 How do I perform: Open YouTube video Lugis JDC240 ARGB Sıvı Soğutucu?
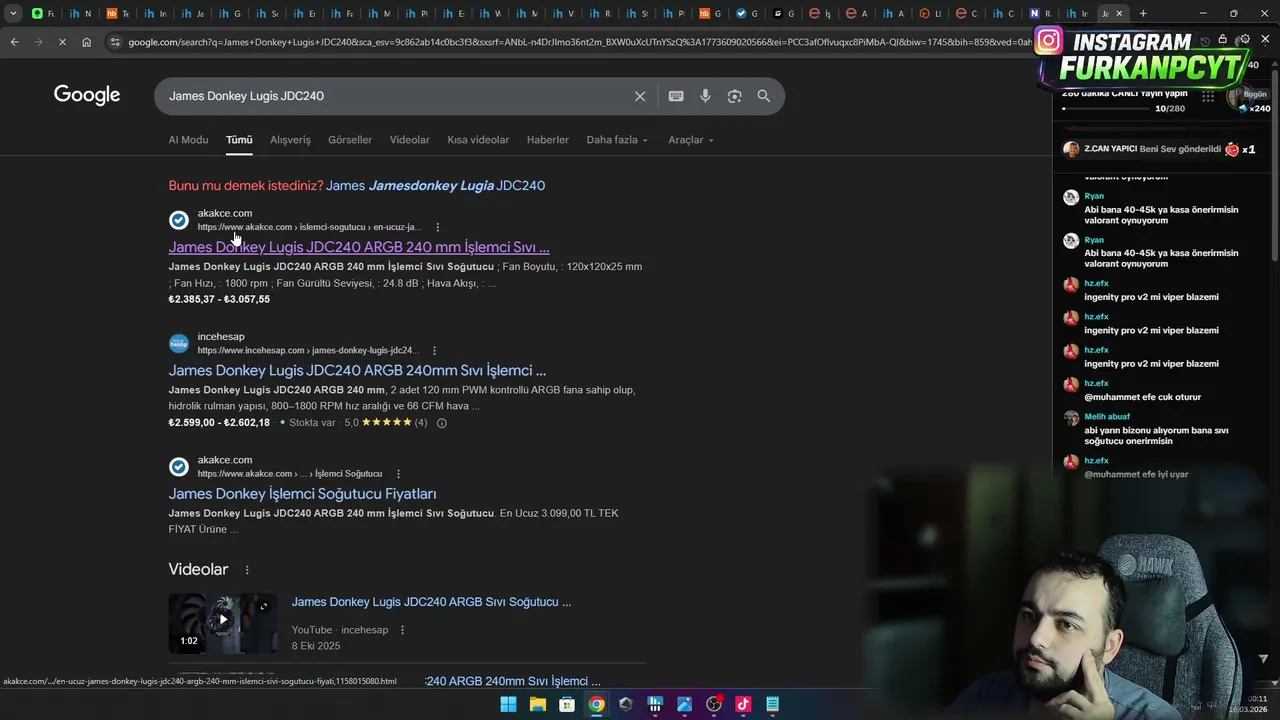(x=431, y=602)
